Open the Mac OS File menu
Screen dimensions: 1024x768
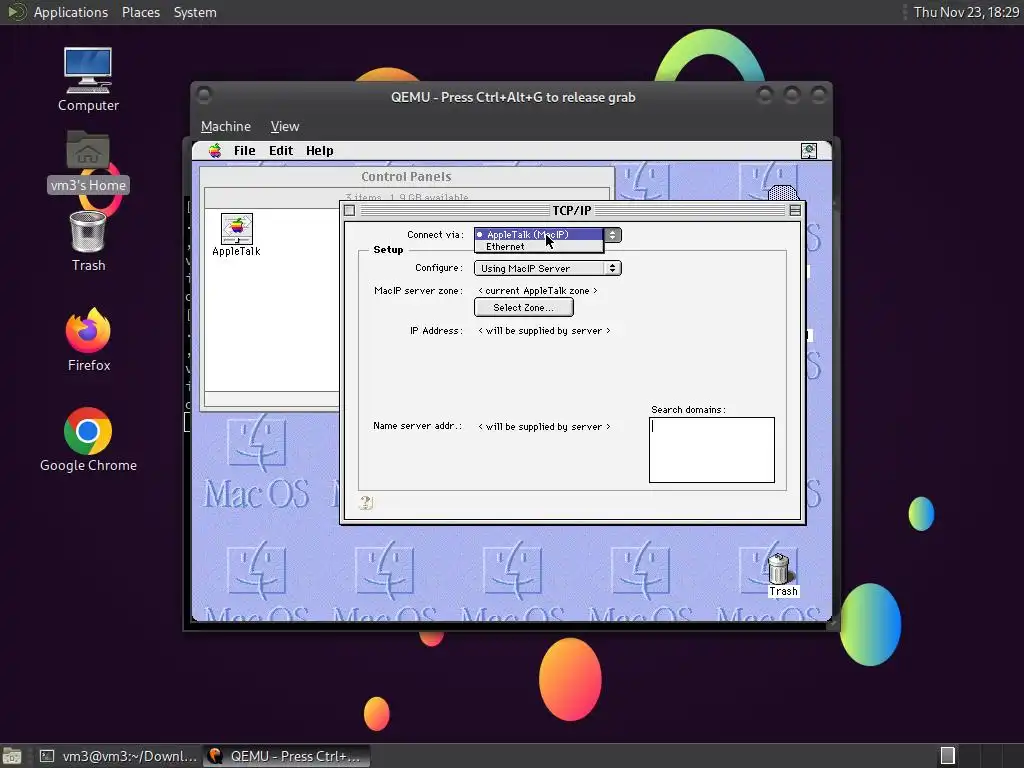click(x=245, y=151)
